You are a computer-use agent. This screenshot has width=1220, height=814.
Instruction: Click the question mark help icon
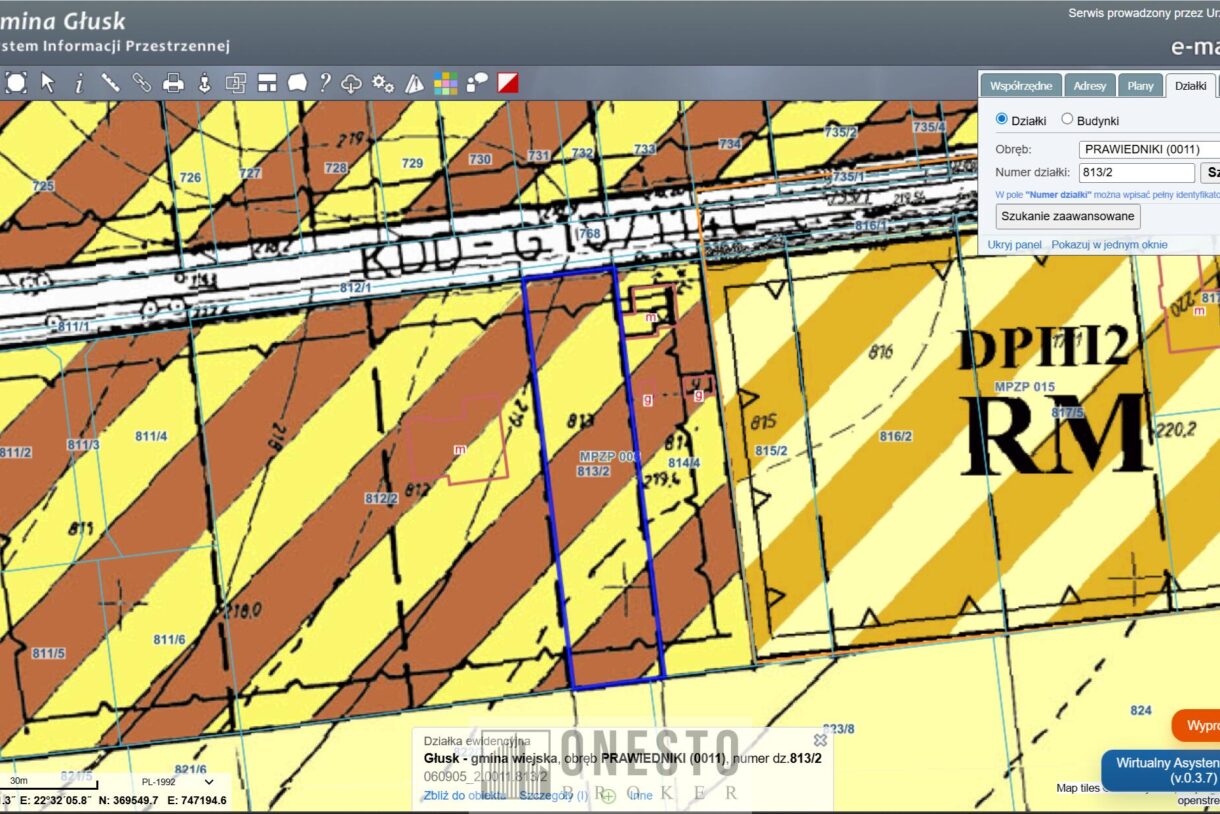(325, 83)
